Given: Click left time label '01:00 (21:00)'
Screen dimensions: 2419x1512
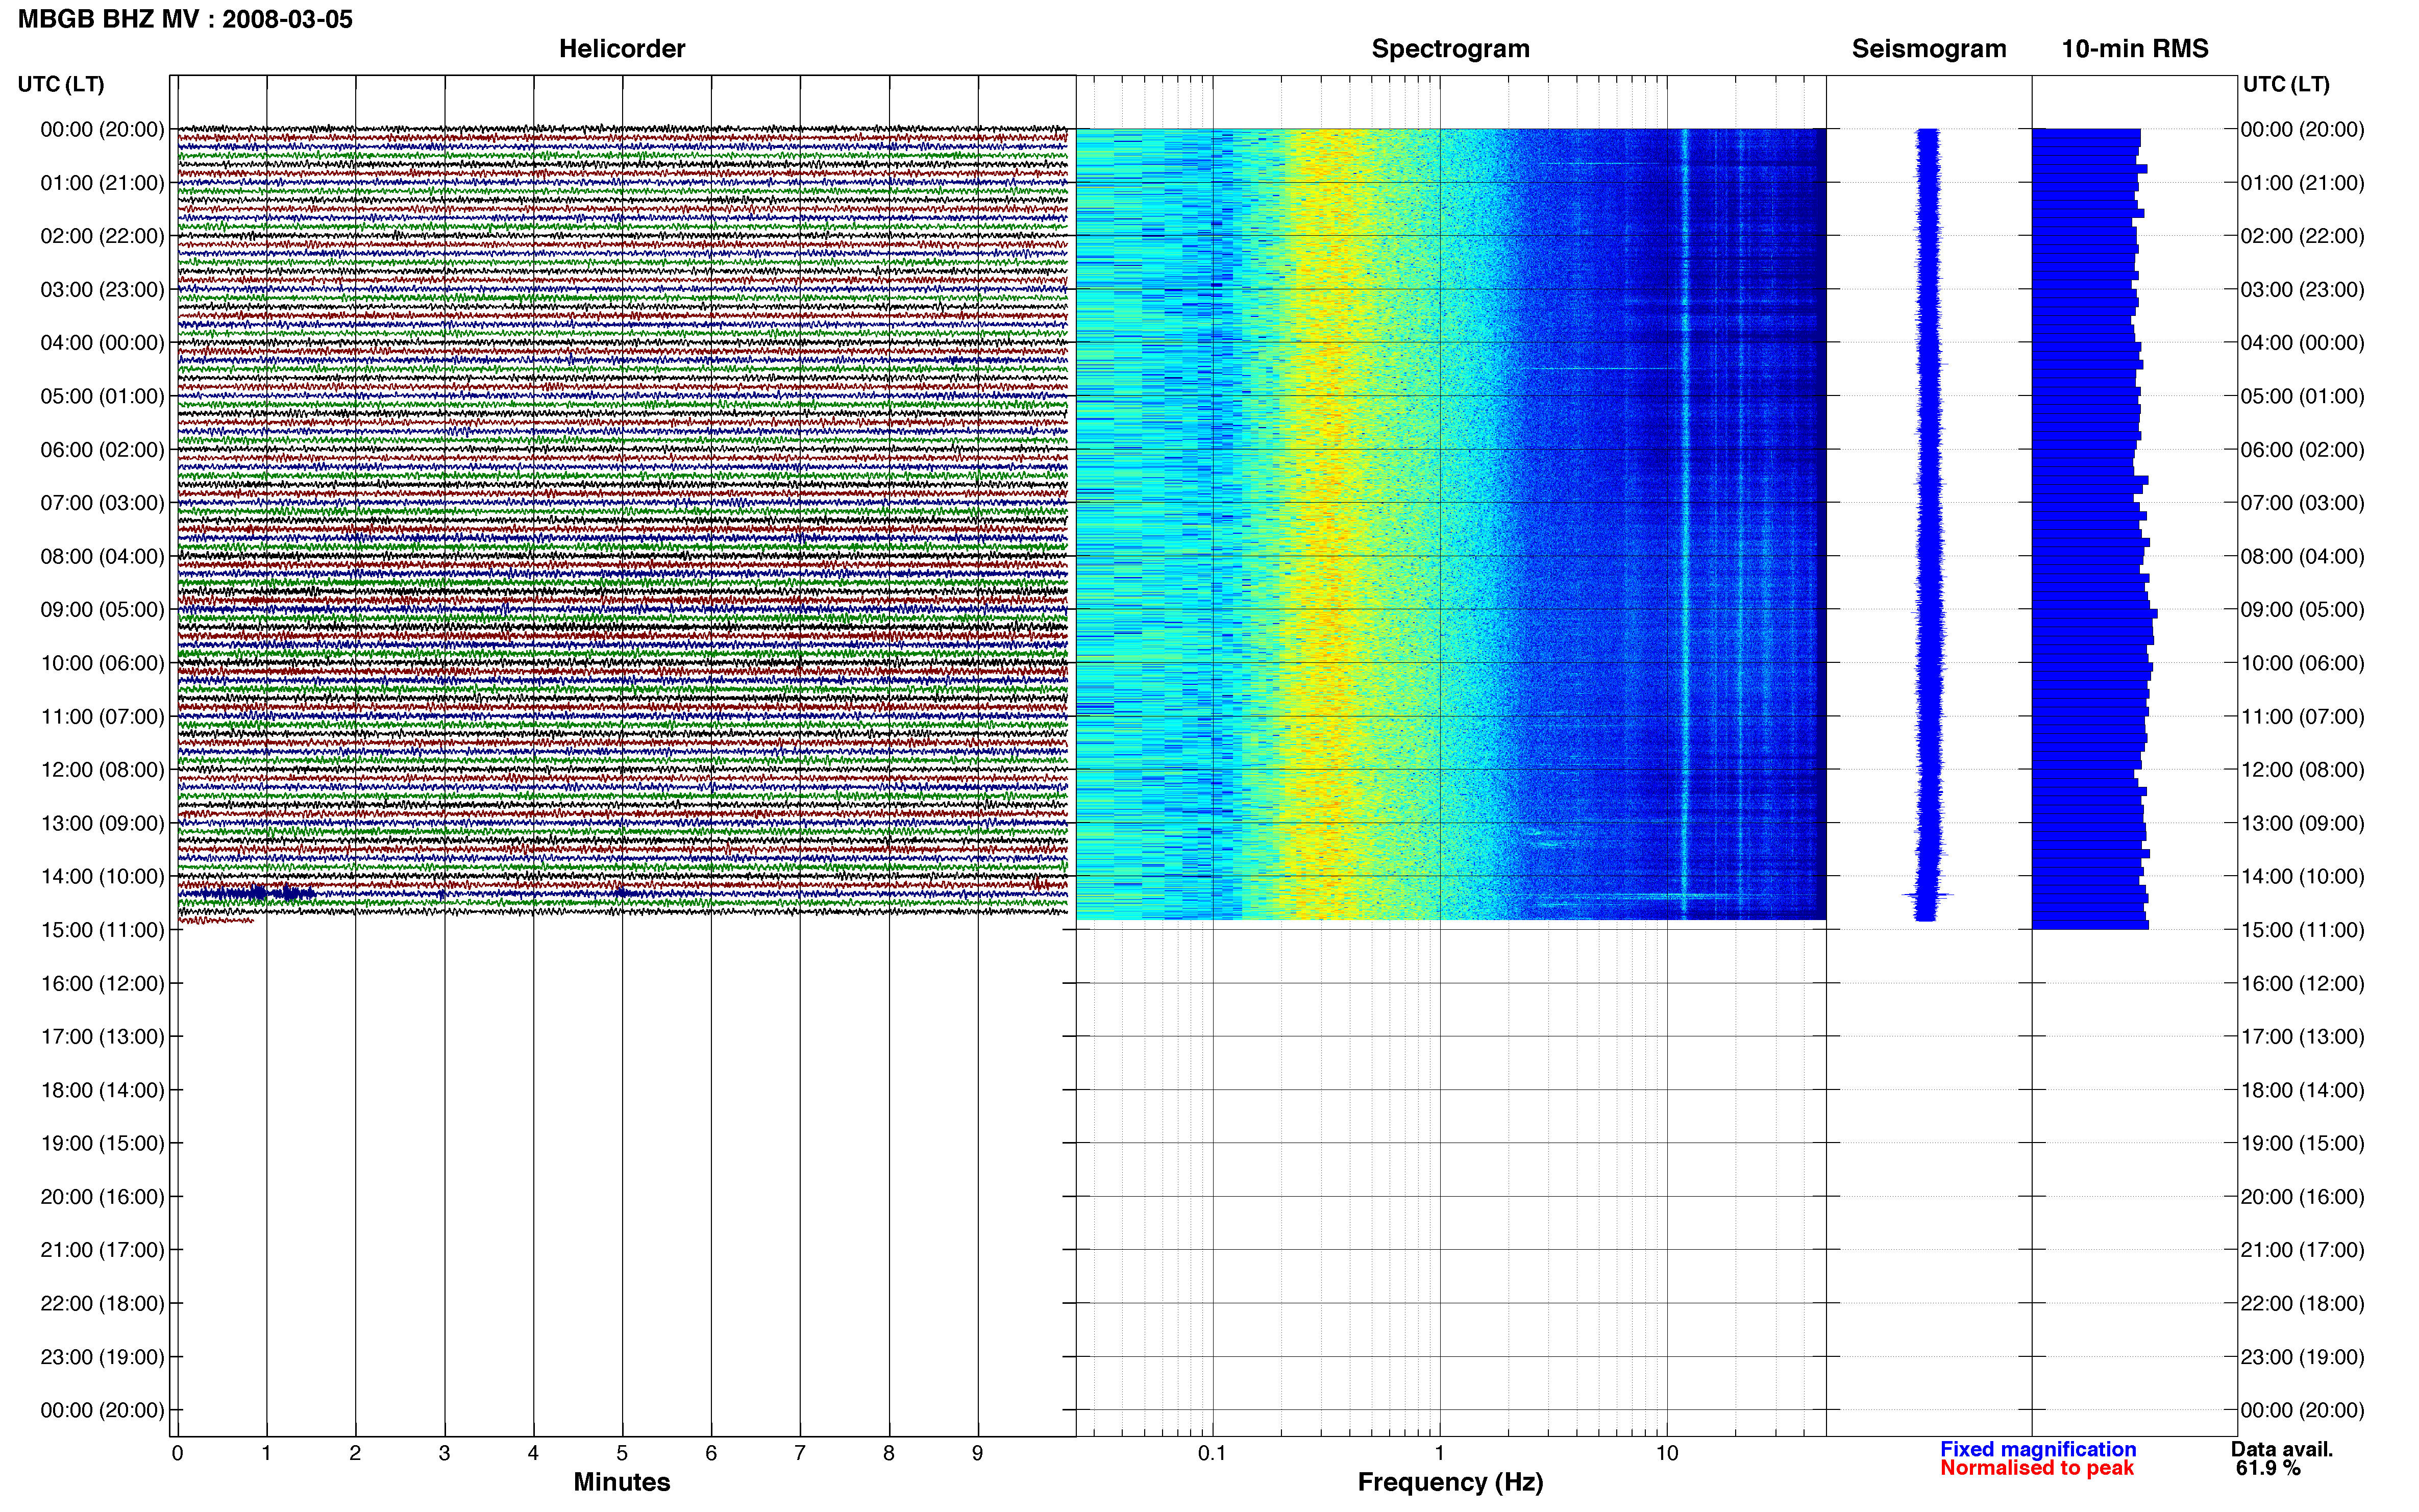Looking at the screenshot, I should (102, 183).
